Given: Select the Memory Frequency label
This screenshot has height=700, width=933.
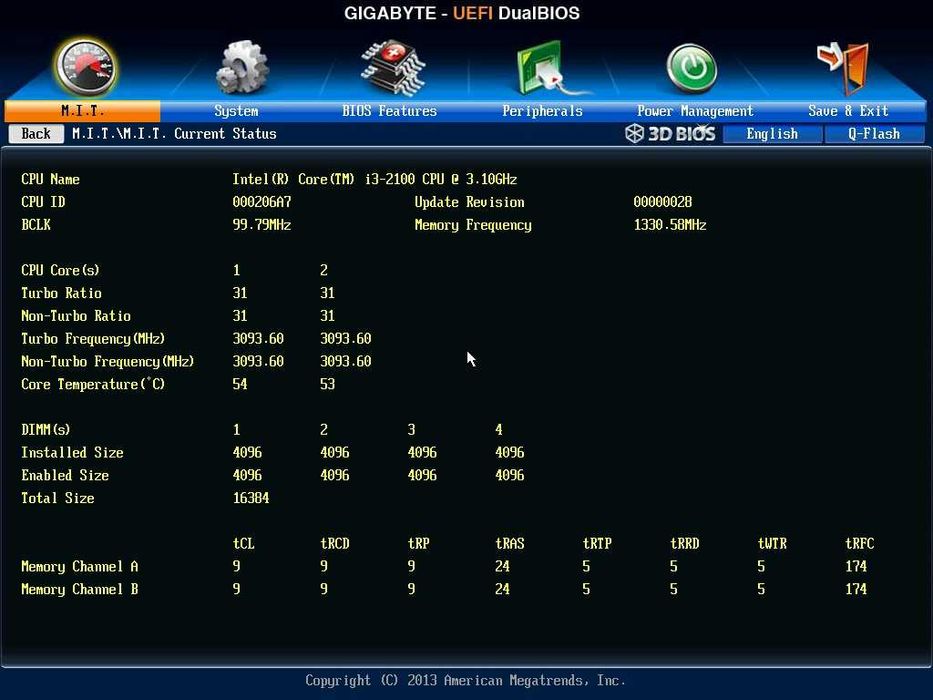Looking at the screenshot, I should [473, 225].
